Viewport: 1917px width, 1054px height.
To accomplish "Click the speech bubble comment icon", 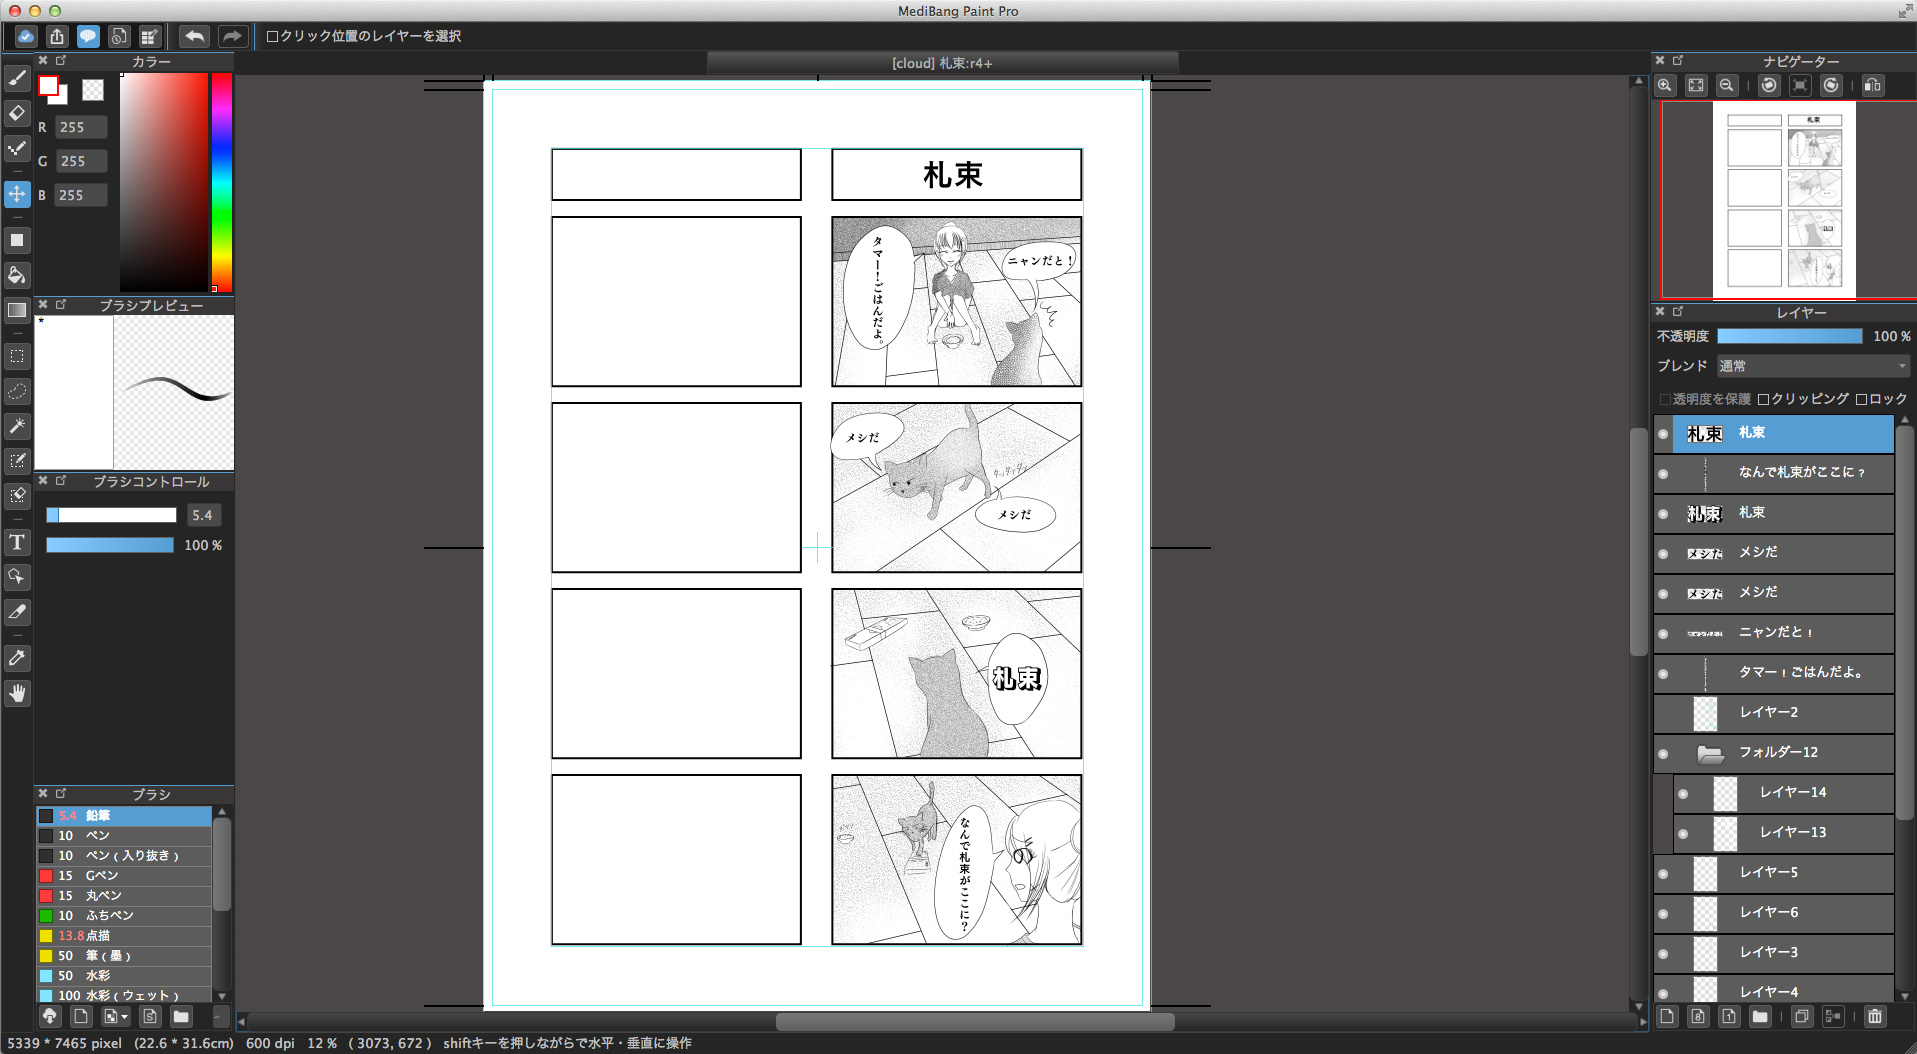I will [88, 36].
